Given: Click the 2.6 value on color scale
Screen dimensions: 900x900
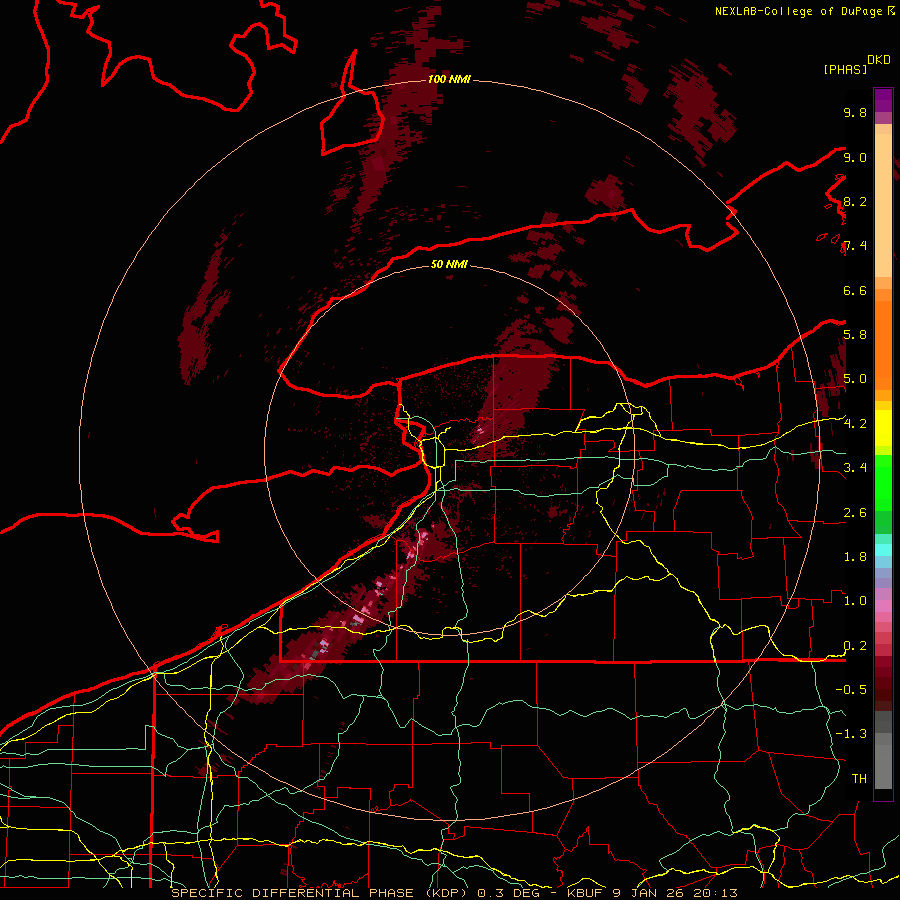Looking at the screenshot, I should click(855, 513).
